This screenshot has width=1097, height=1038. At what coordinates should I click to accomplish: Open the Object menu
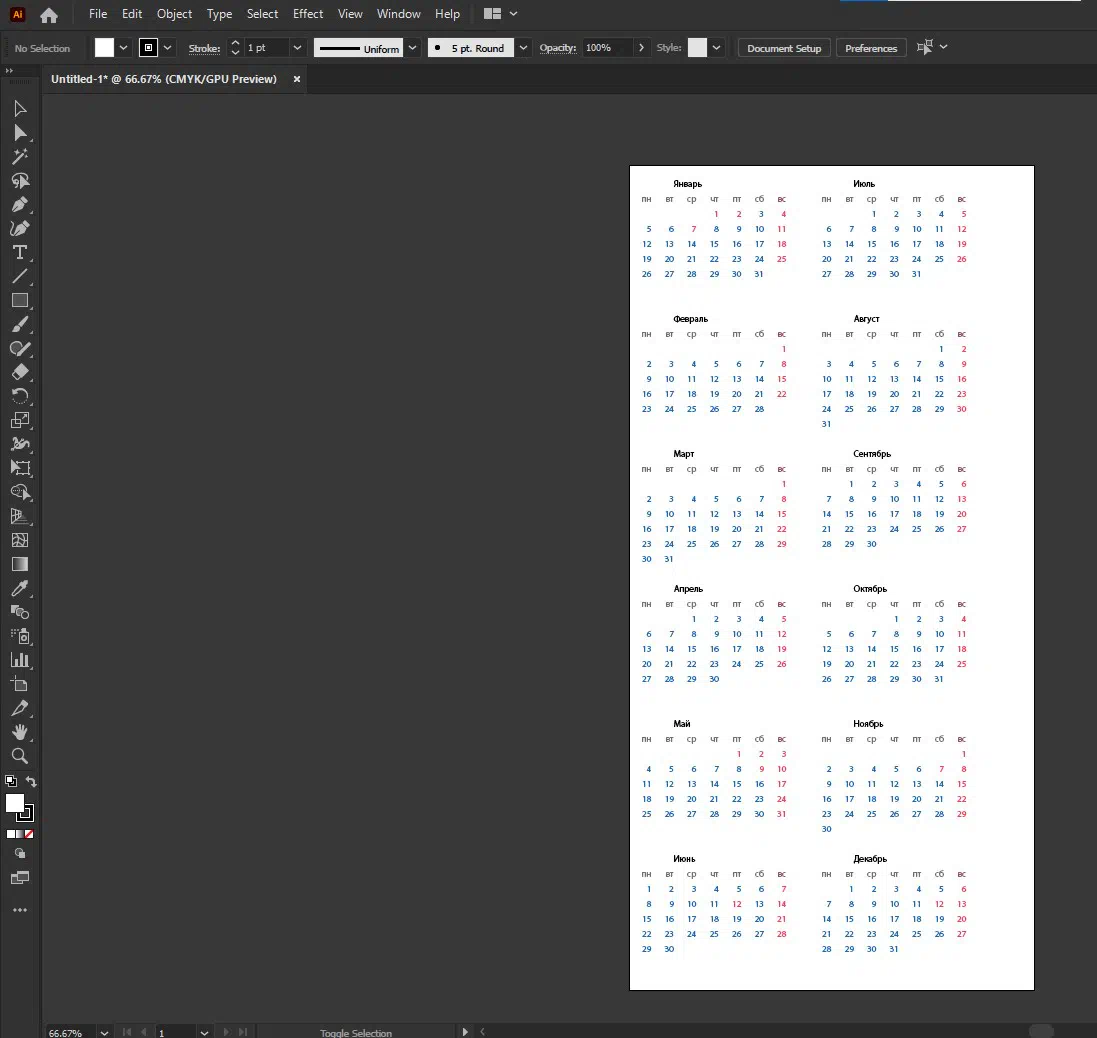click(174, 14)
